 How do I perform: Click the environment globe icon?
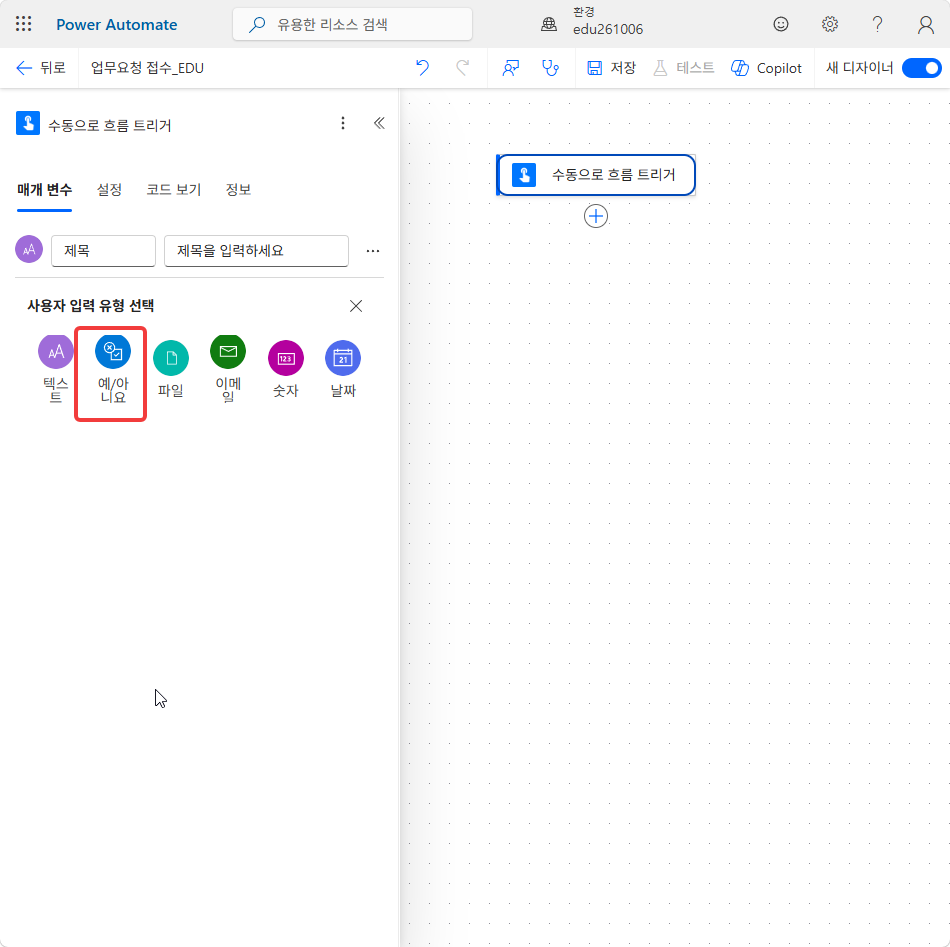point(549,24)
